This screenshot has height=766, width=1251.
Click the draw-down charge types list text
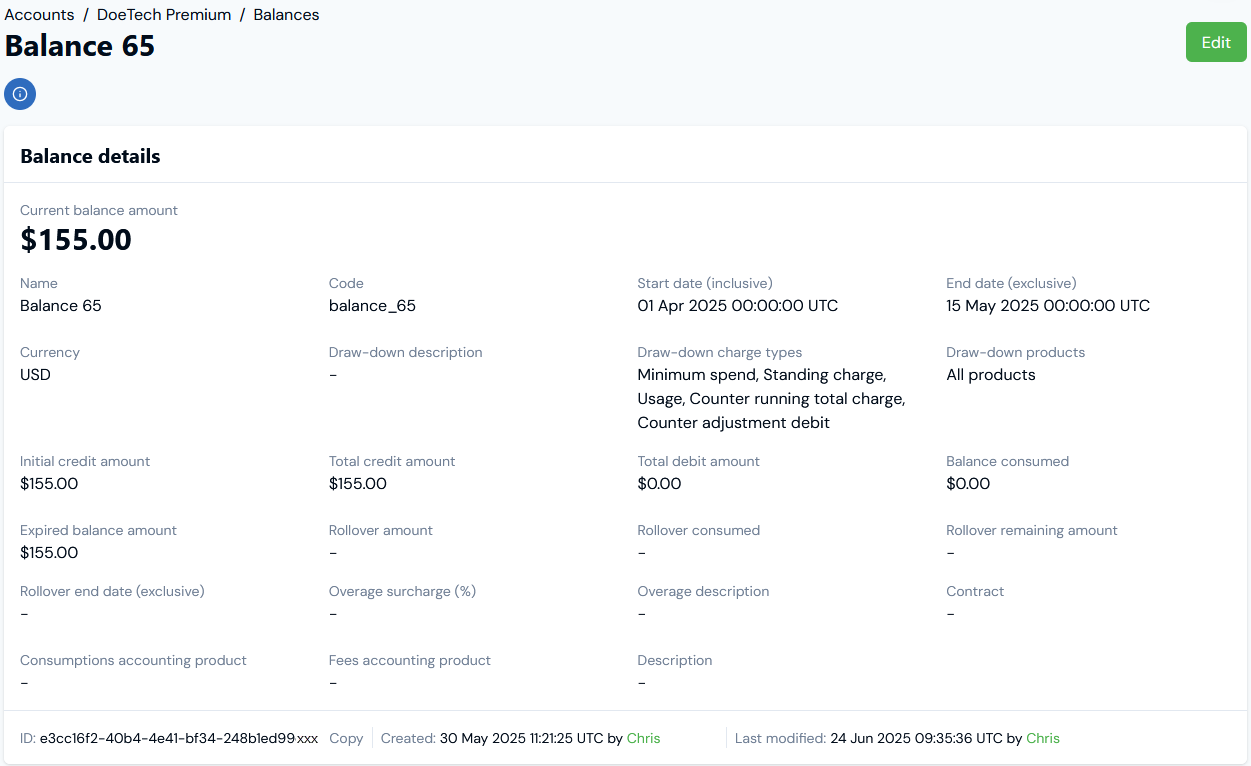pos(770,399)
